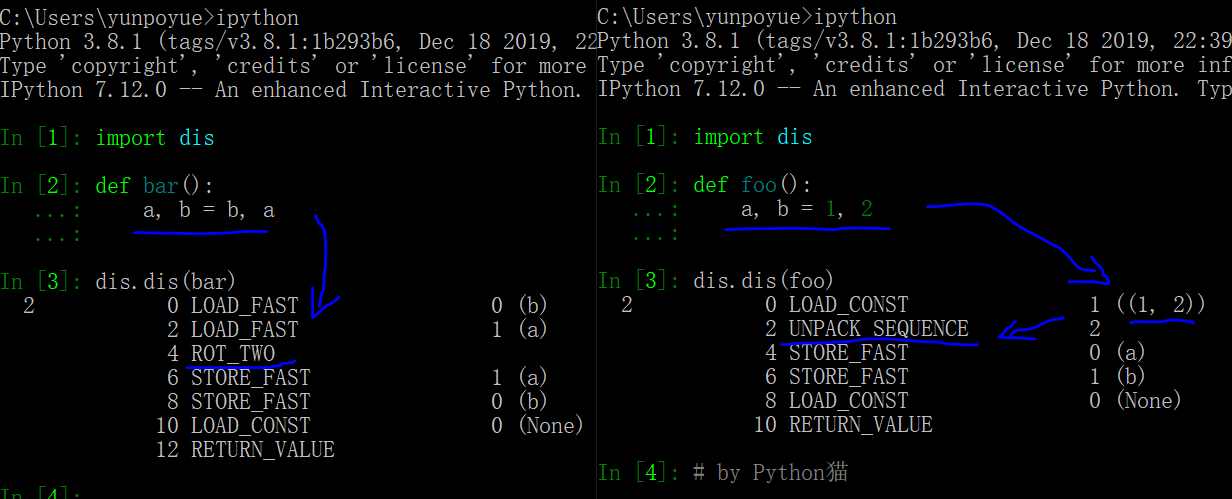1232x499 pixels.
Task: Click STORE_FAST at offset 6 in left terminal
Action: click(x=251, y=377)
